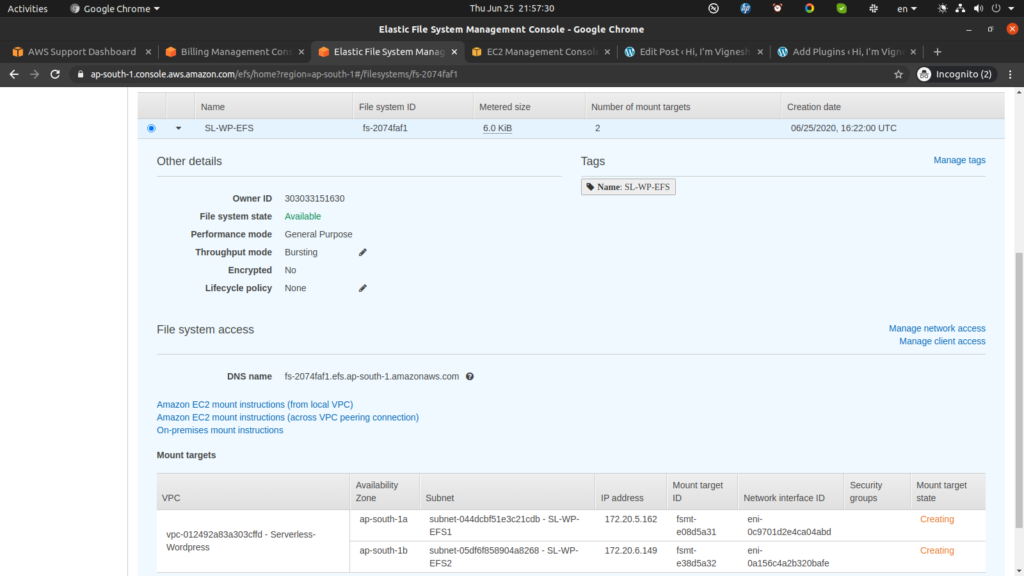Click the Chrome-colored tray icon
The image size is (1024, 576).
[809, 8]
